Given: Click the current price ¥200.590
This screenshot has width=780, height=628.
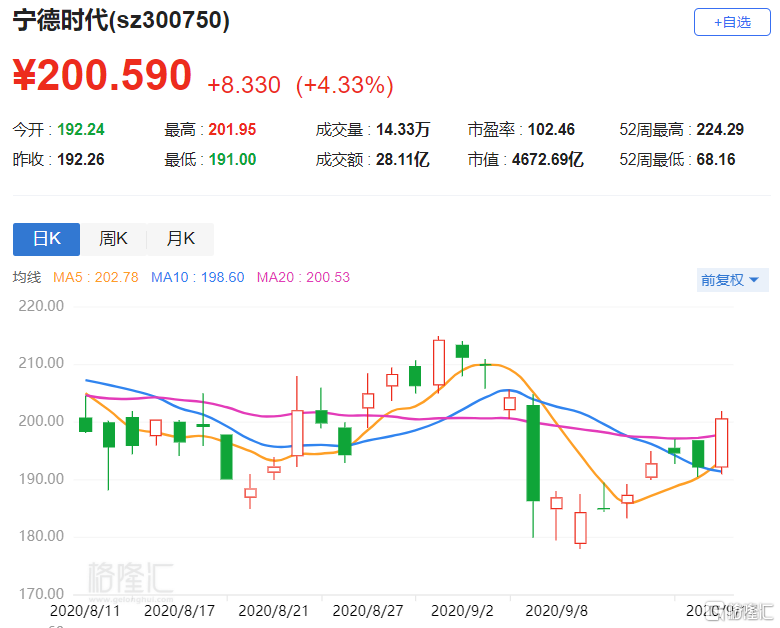Looking at the screenshot, I should pos(102,75).
